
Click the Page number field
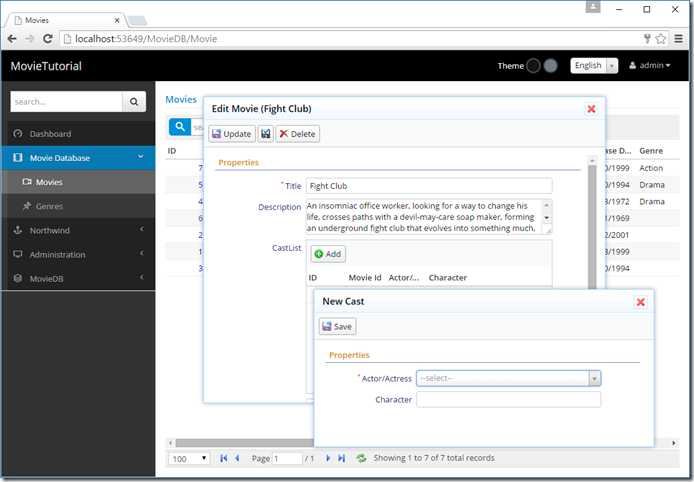pyautogui.click(x=287, y=459)
